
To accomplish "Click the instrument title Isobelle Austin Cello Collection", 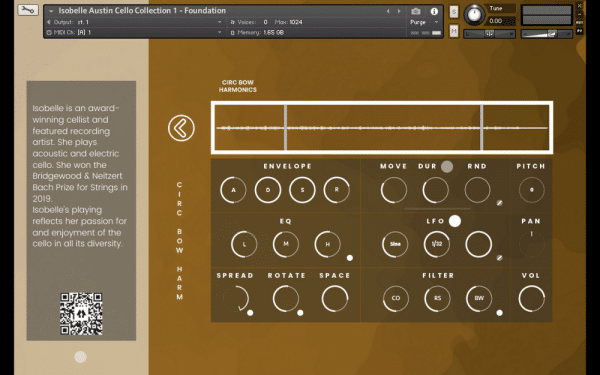I will pos(142,11).
